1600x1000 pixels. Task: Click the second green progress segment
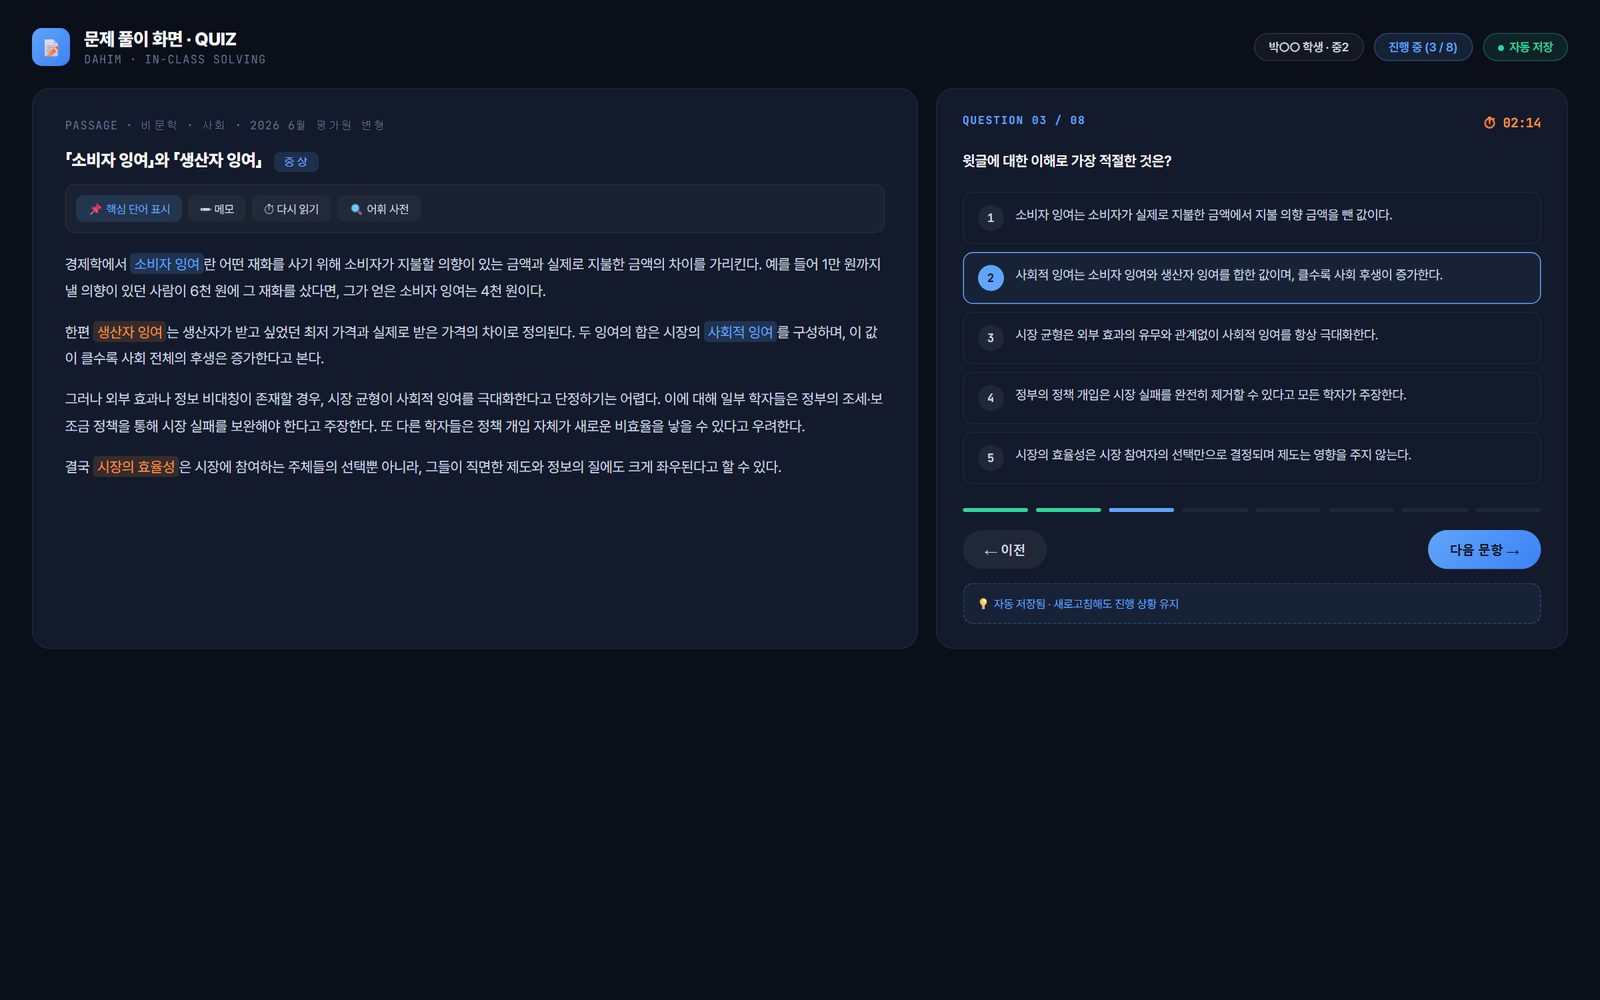pos(1068,510)
